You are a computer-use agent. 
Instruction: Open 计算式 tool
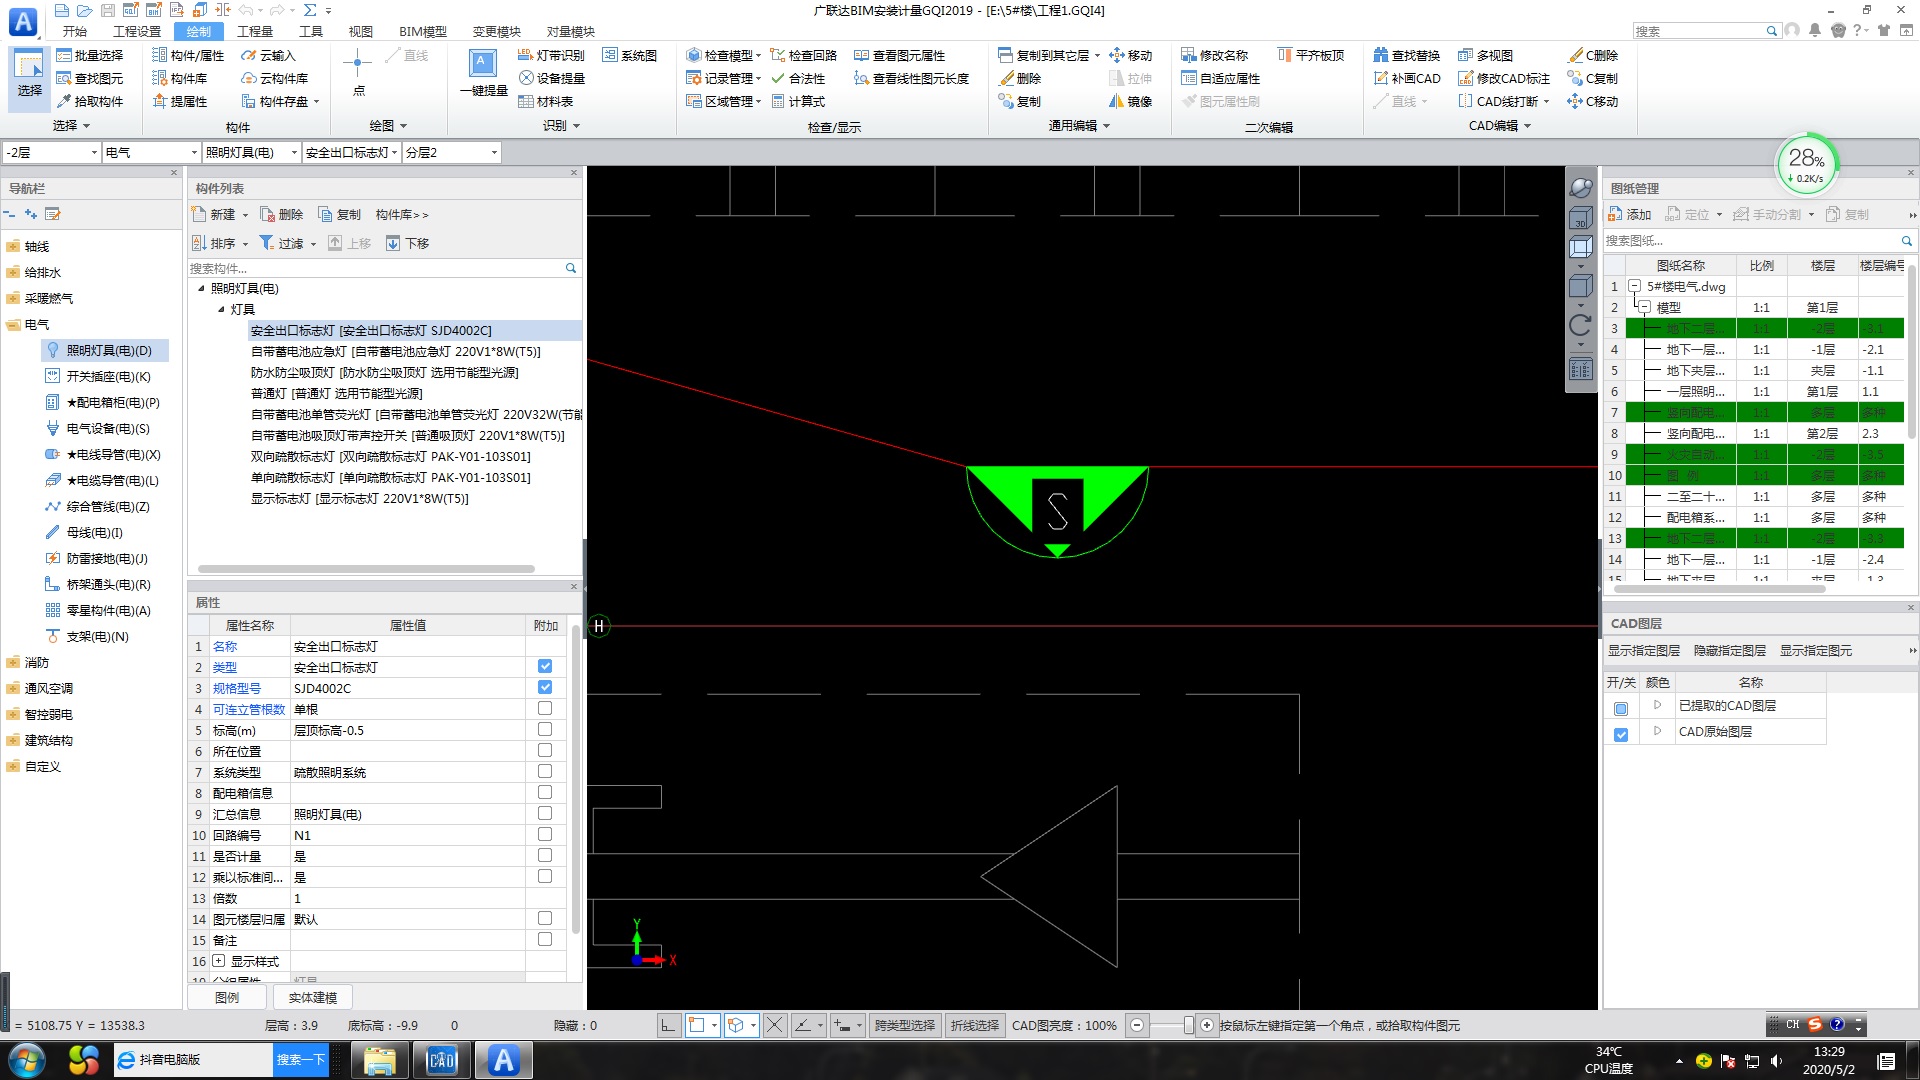pos(797,101)
